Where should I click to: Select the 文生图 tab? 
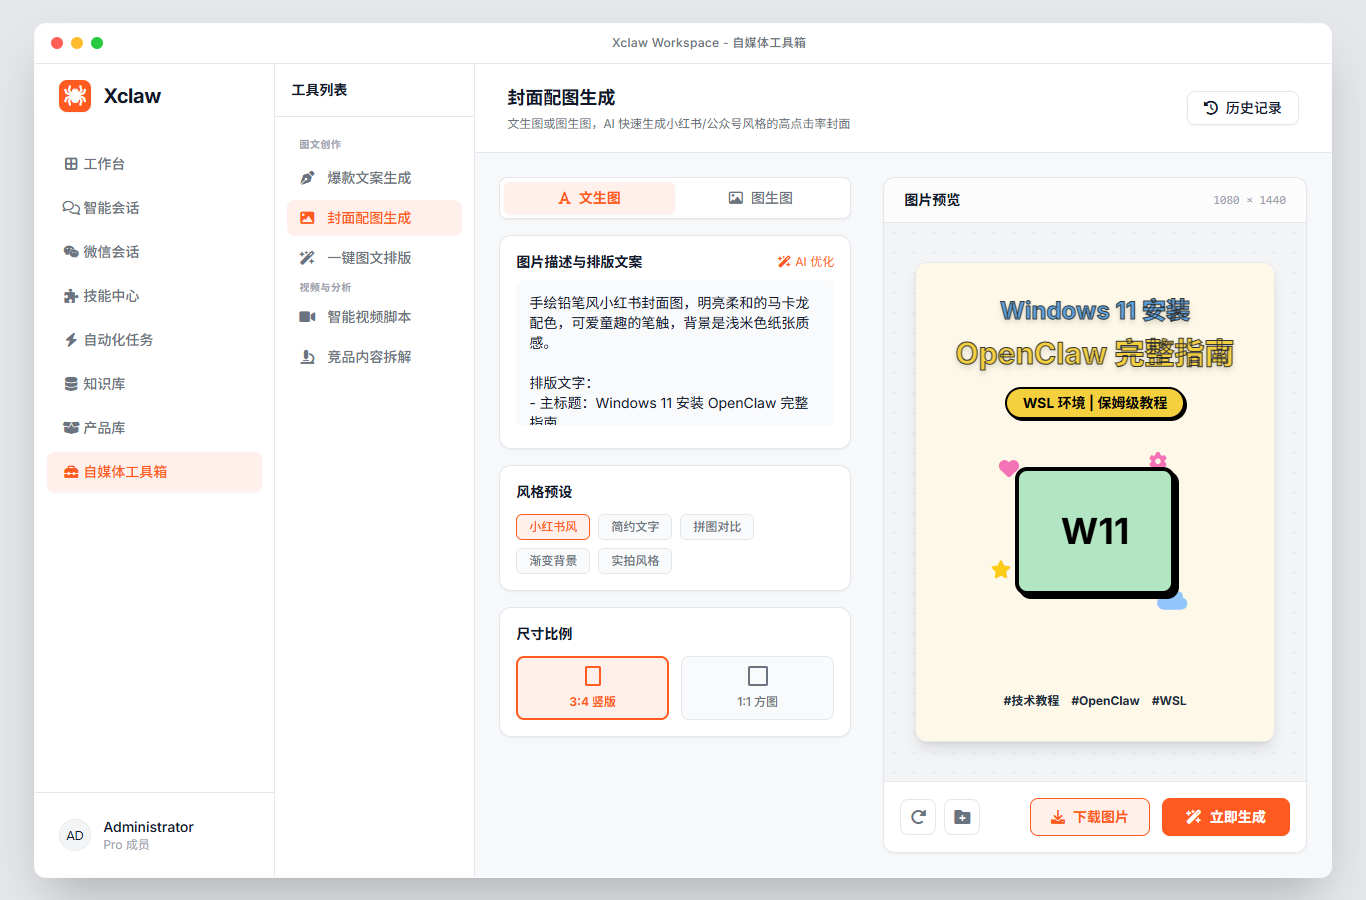coord(590,198)
